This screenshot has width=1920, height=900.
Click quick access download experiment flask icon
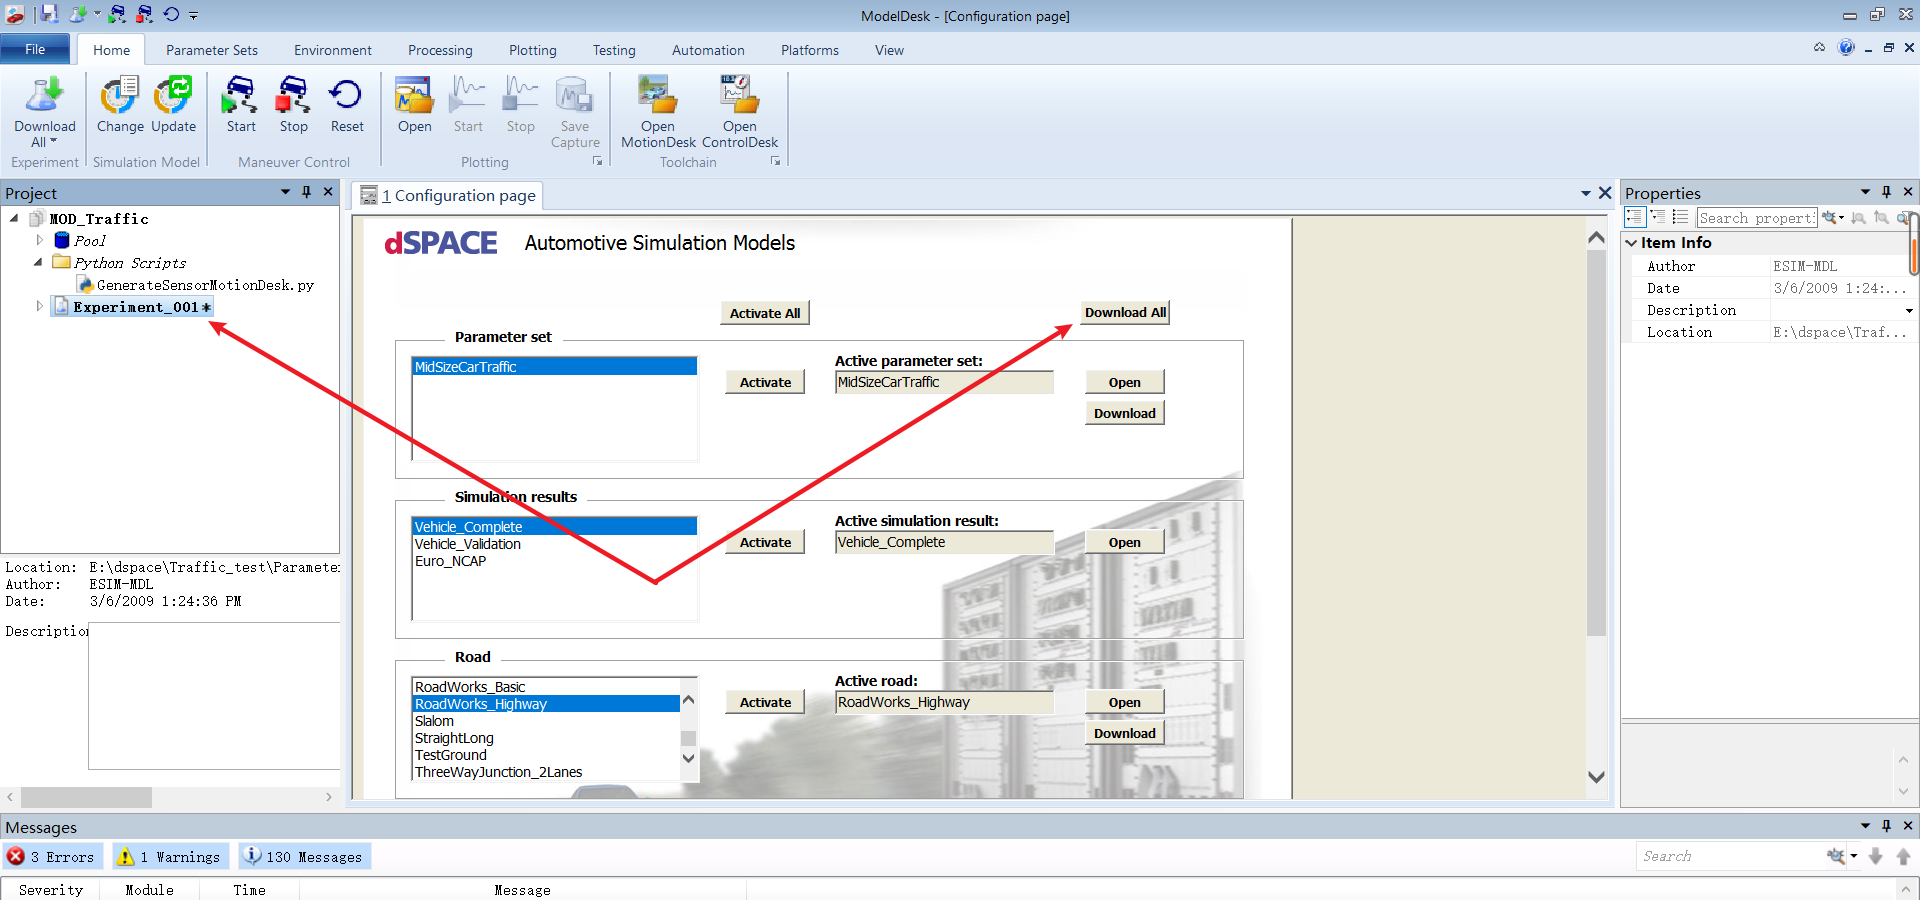77,14
